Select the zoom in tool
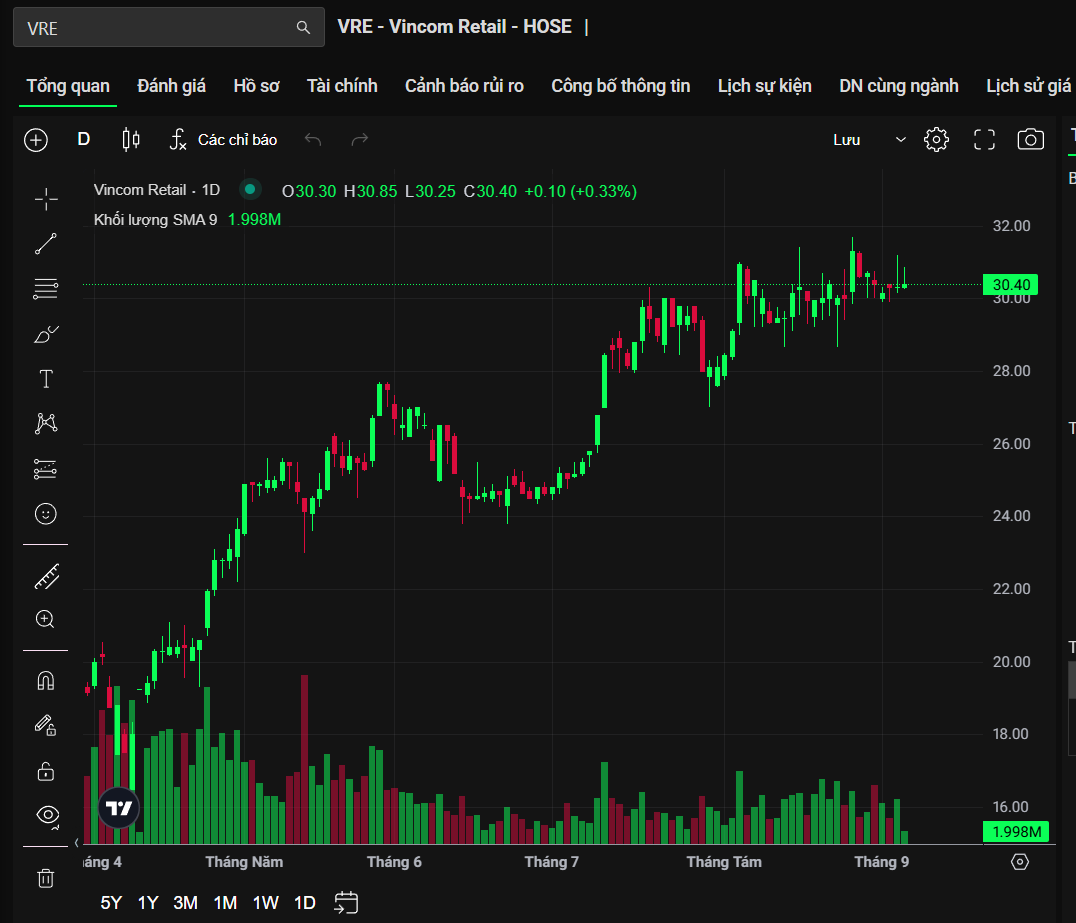The image size is (1076, 923). pos(45,619)
